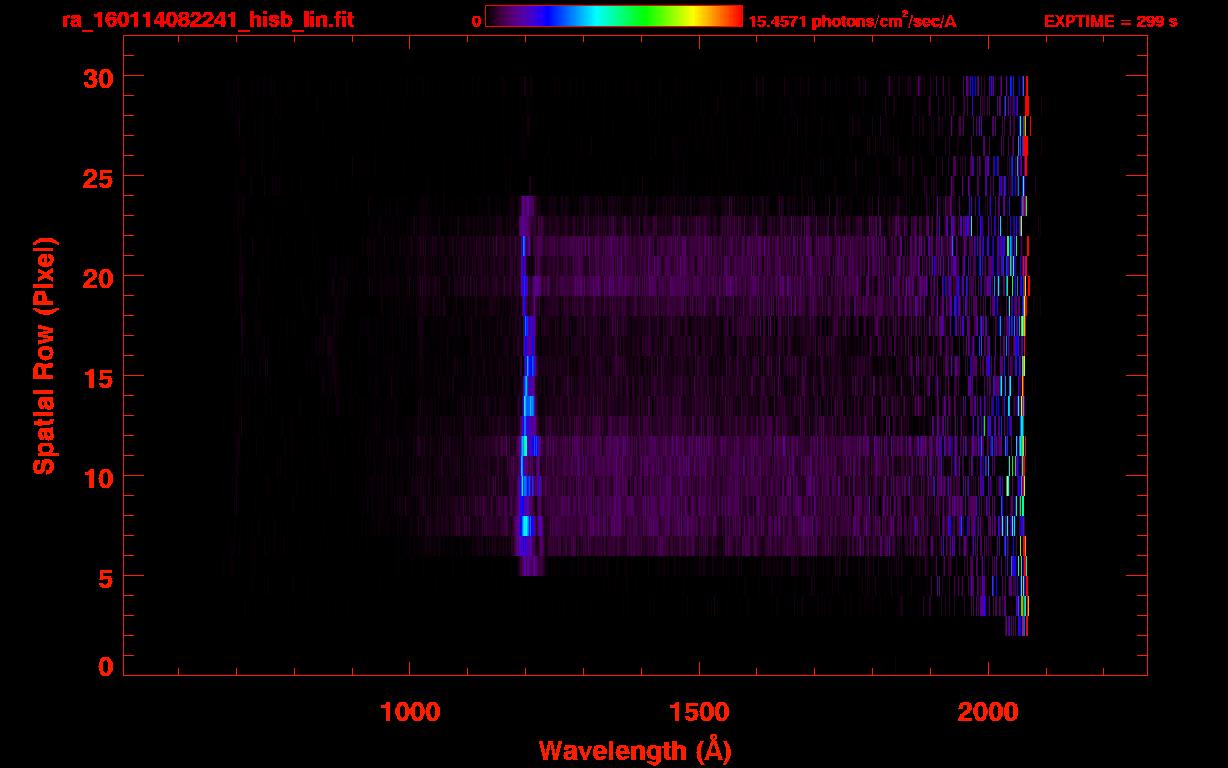Viewport: 1228px width, 768px height.
Task: Click the x-axis tick label 2000
Action: coord(988,711)
